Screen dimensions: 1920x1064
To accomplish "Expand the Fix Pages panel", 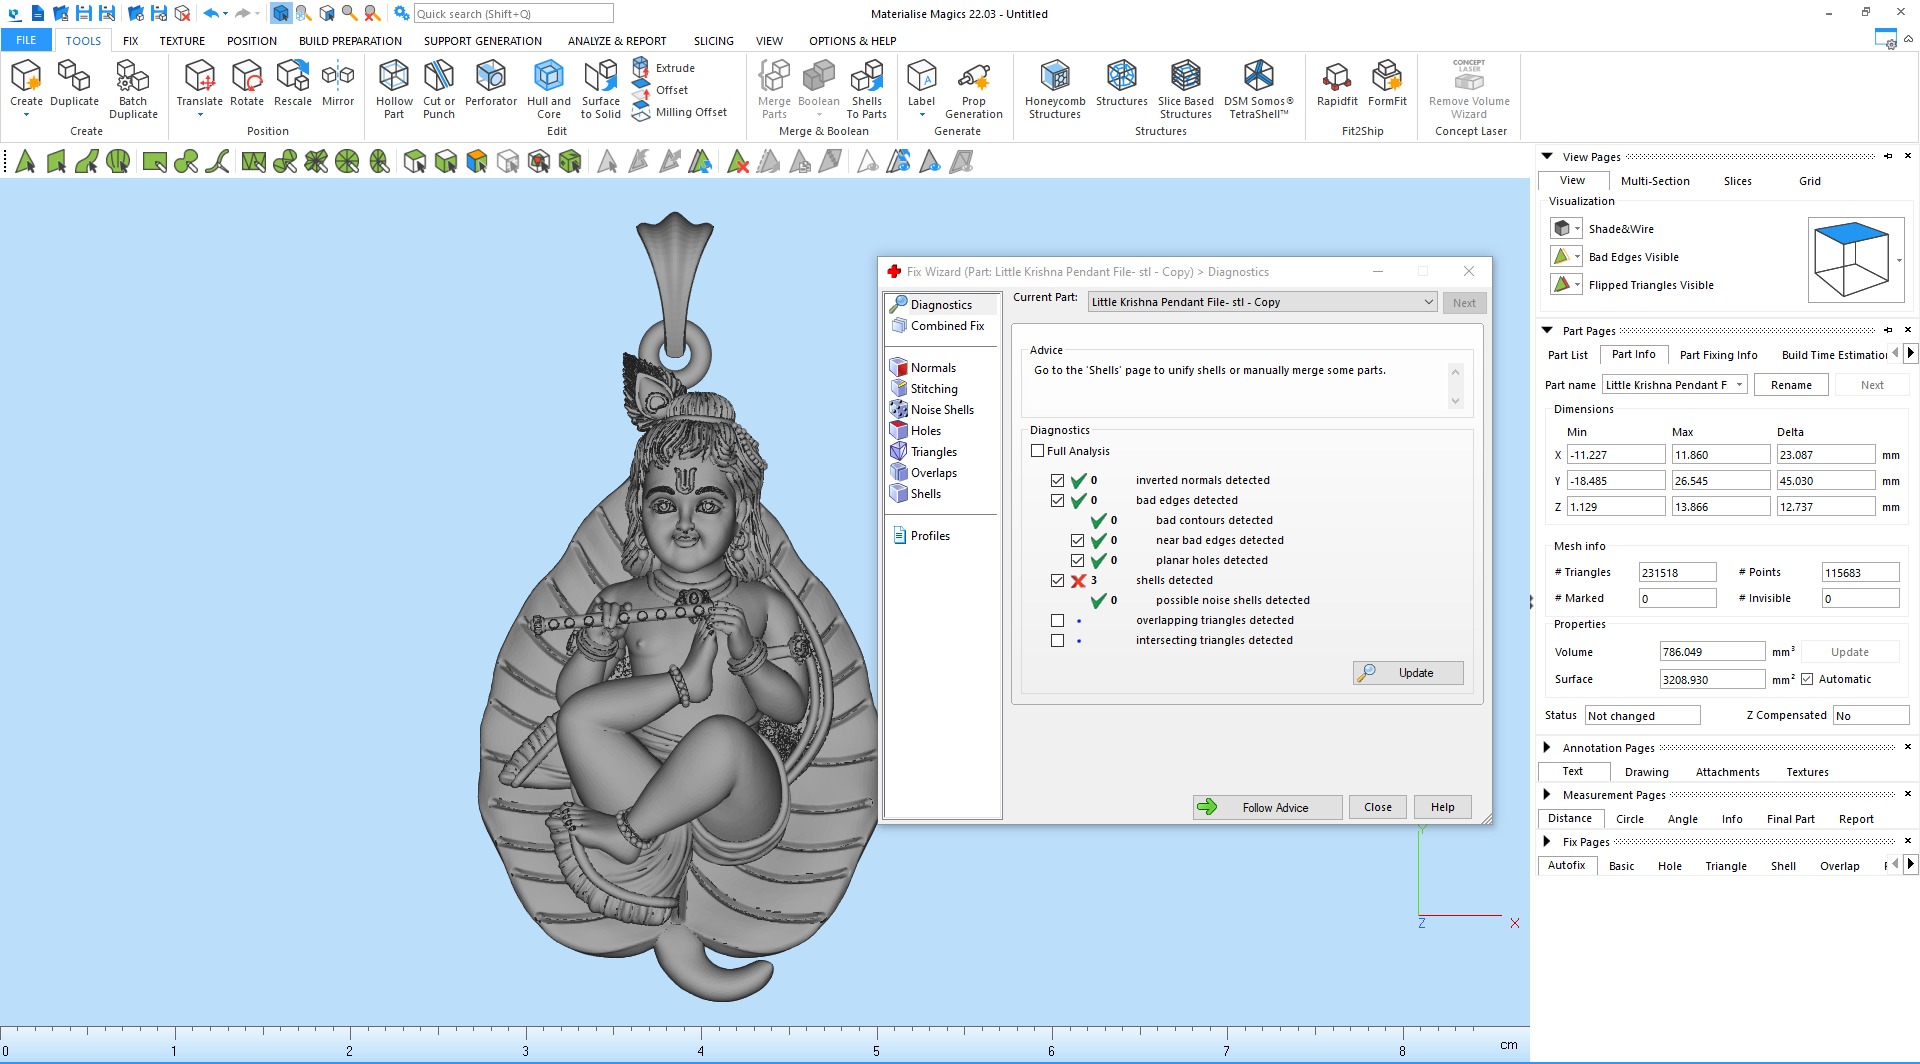I will point(1547,841).
